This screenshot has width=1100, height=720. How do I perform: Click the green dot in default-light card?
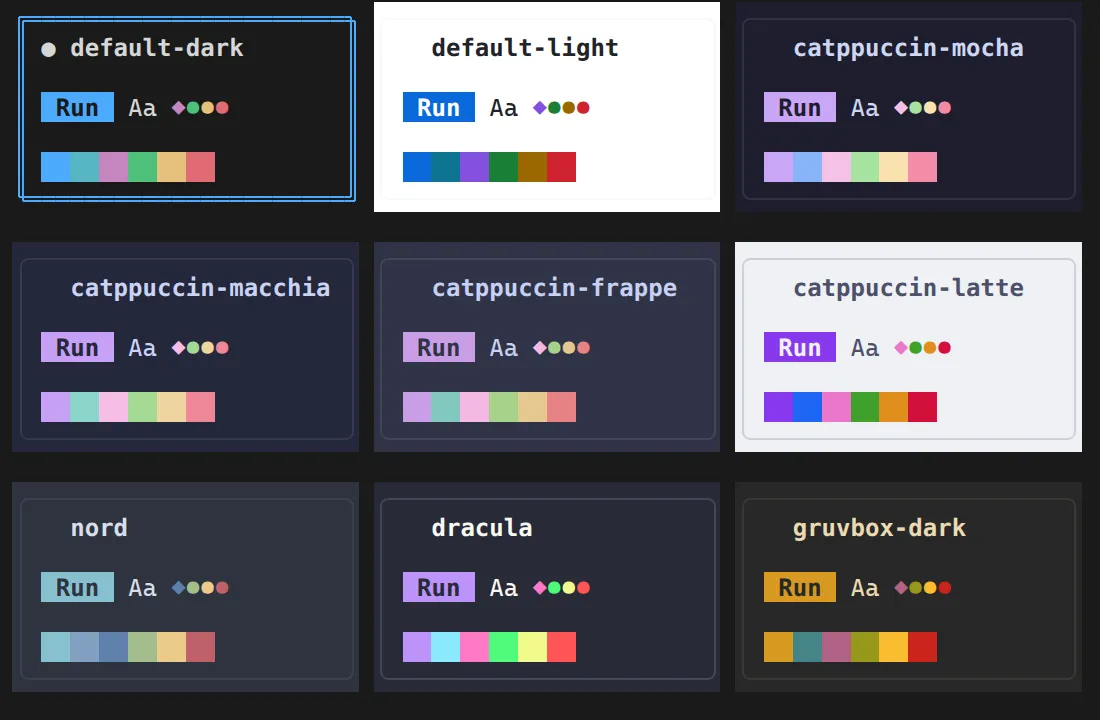554,107
